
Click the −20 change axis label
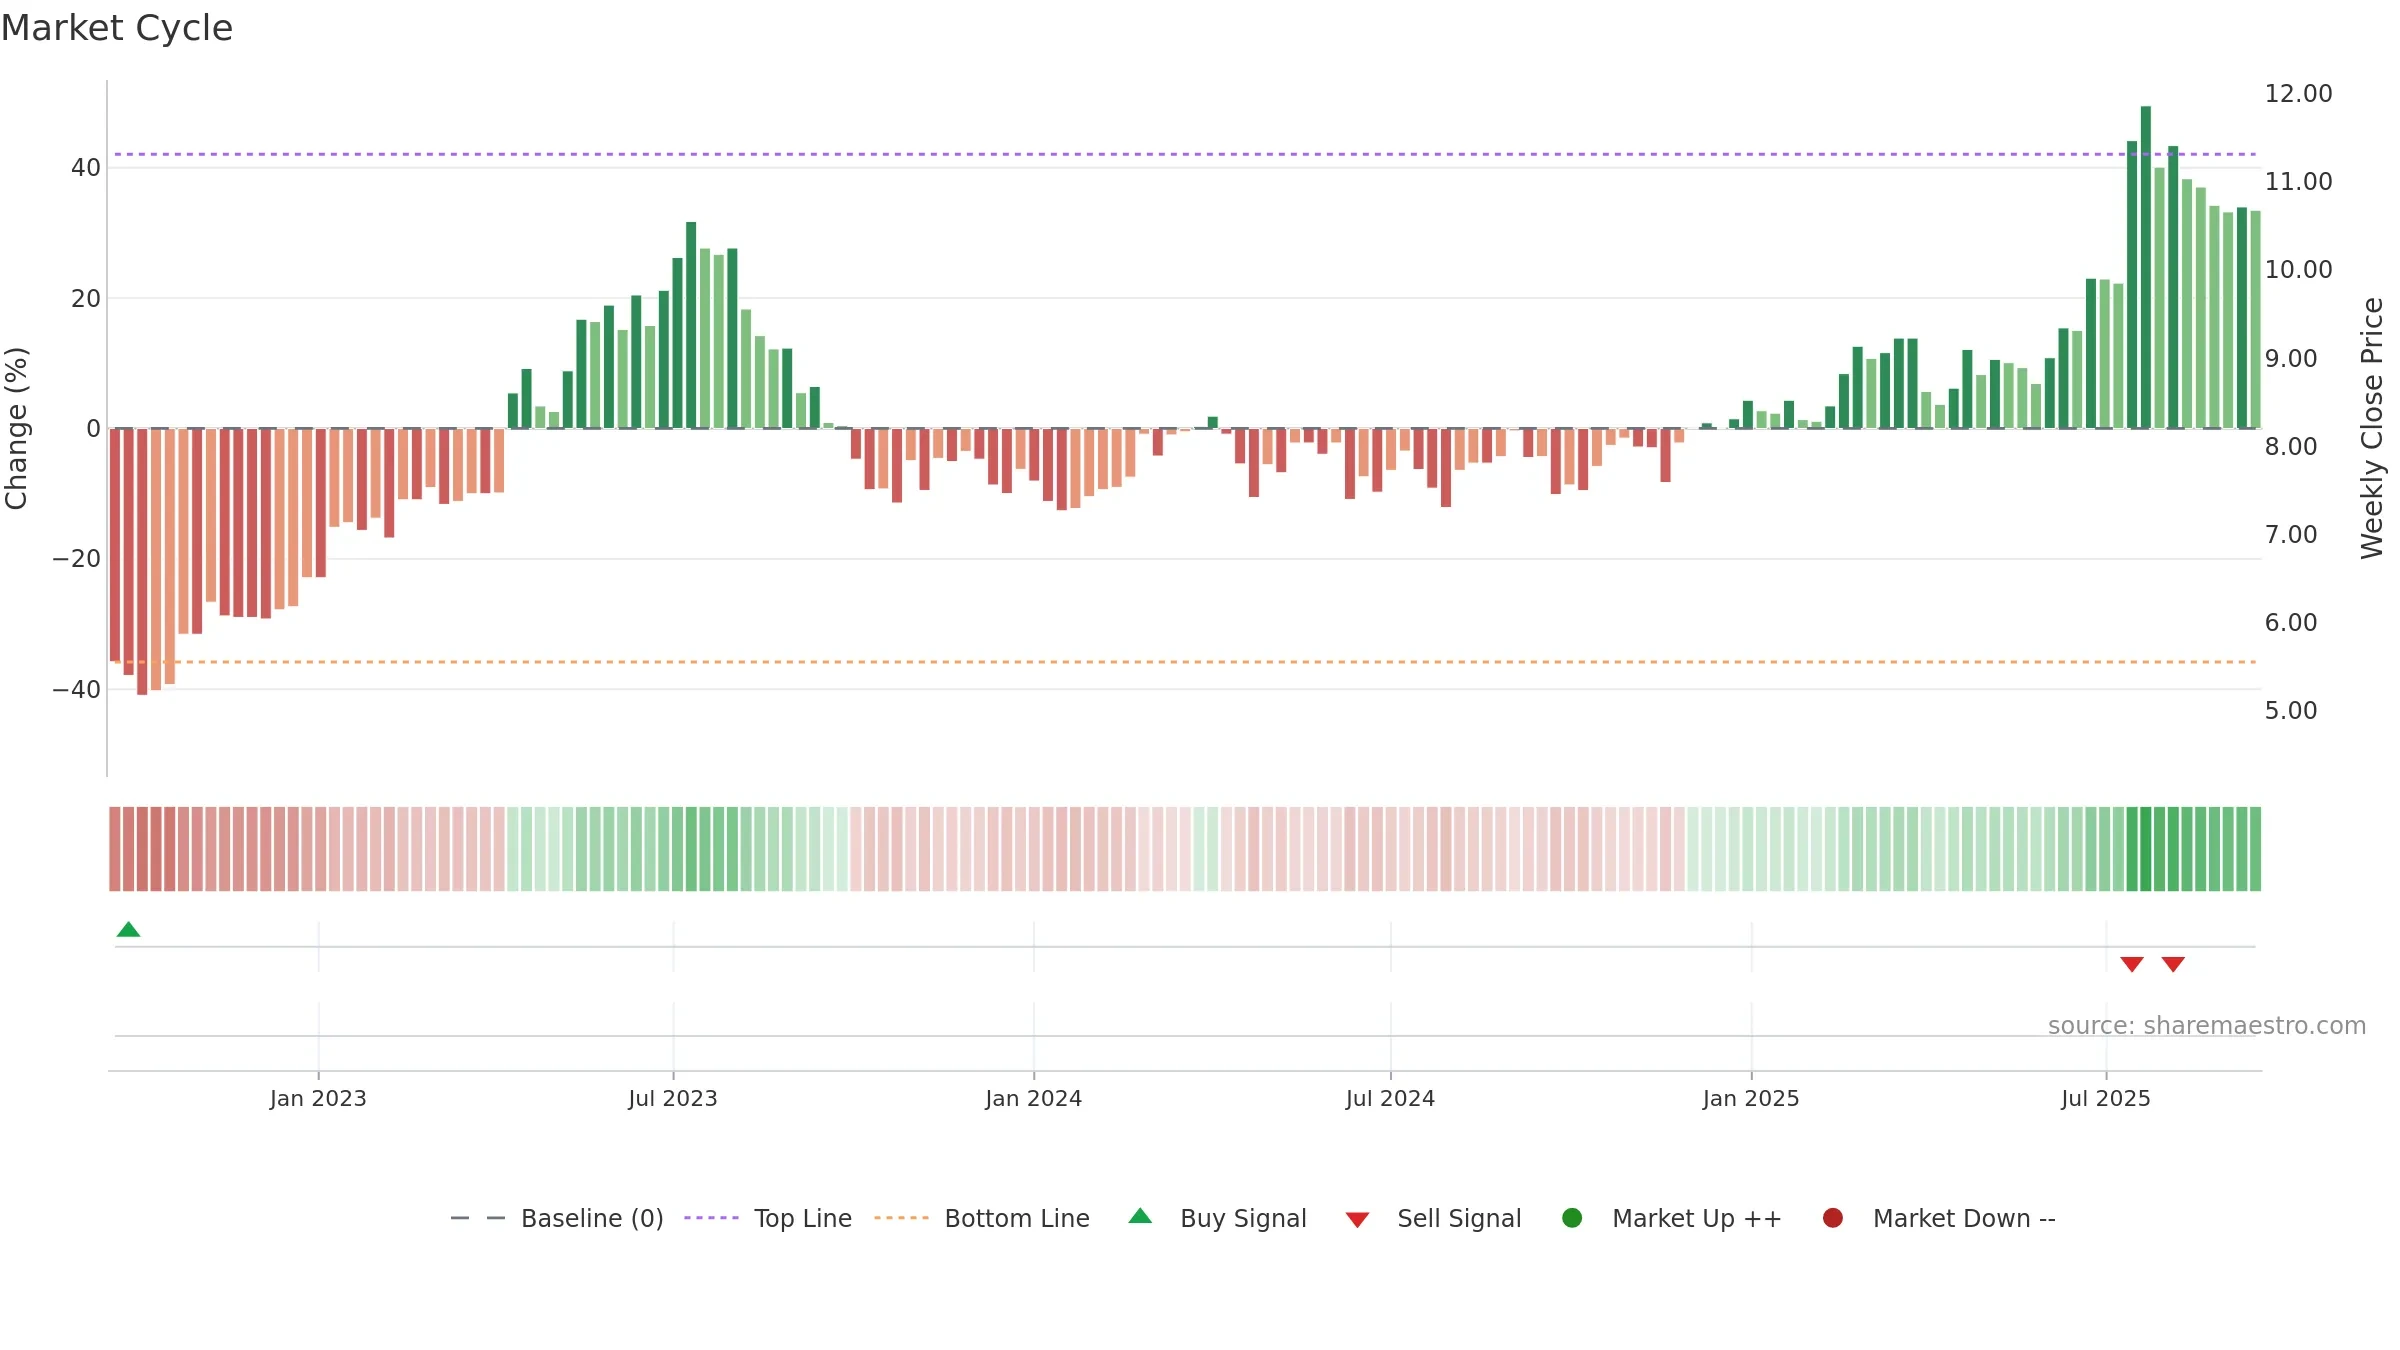point(77,559)
